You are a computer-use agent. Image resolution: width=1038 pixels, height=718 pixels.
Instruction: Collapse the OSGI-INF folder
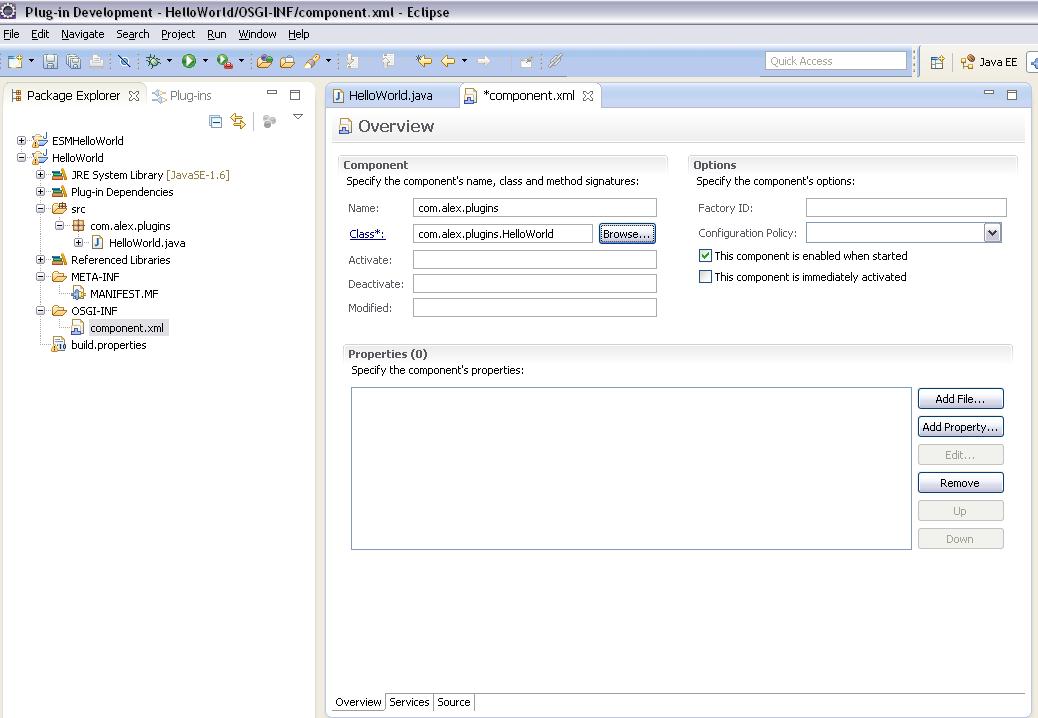40,310
